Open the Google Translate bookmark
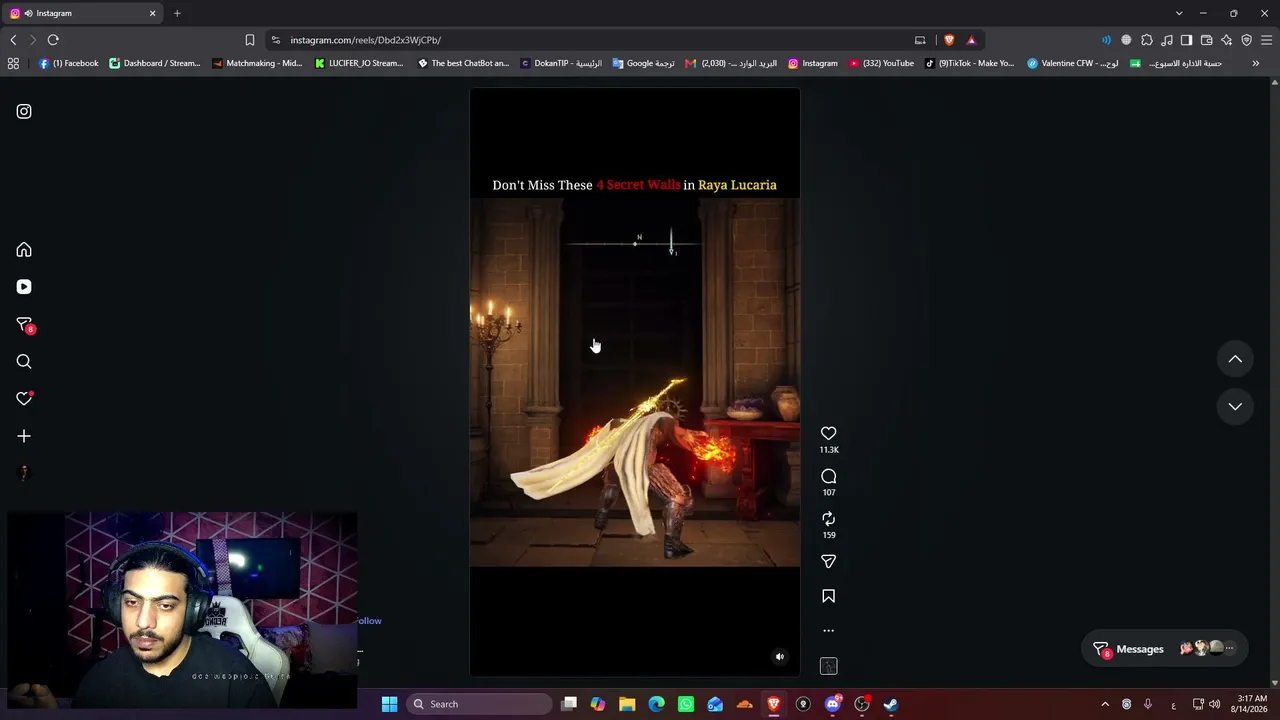This screenshot has width=1280, height=720. [x=643, y=63]
